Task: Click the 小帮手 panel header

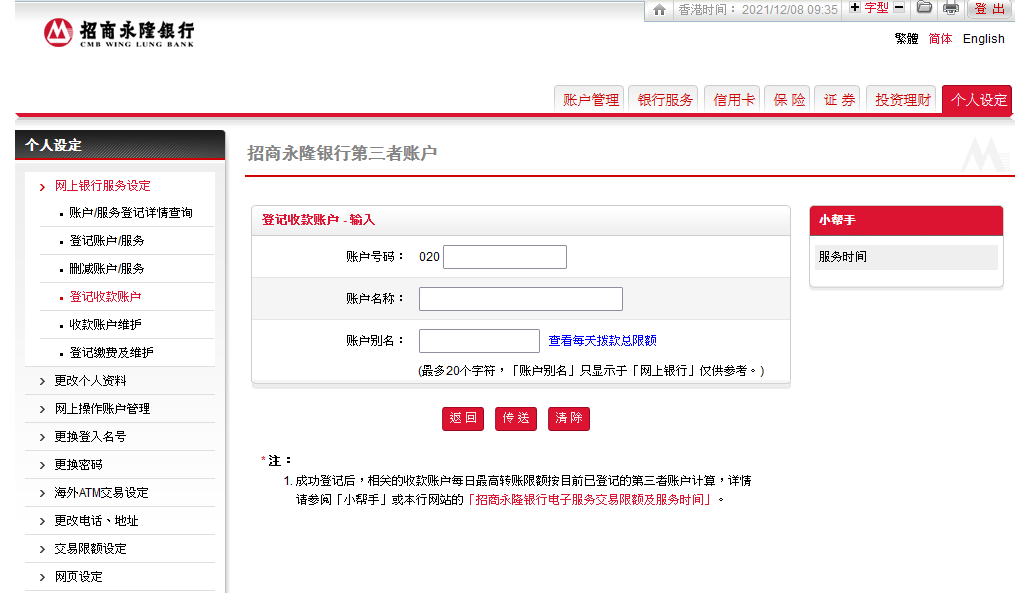Action: click(x=906, y=220)
